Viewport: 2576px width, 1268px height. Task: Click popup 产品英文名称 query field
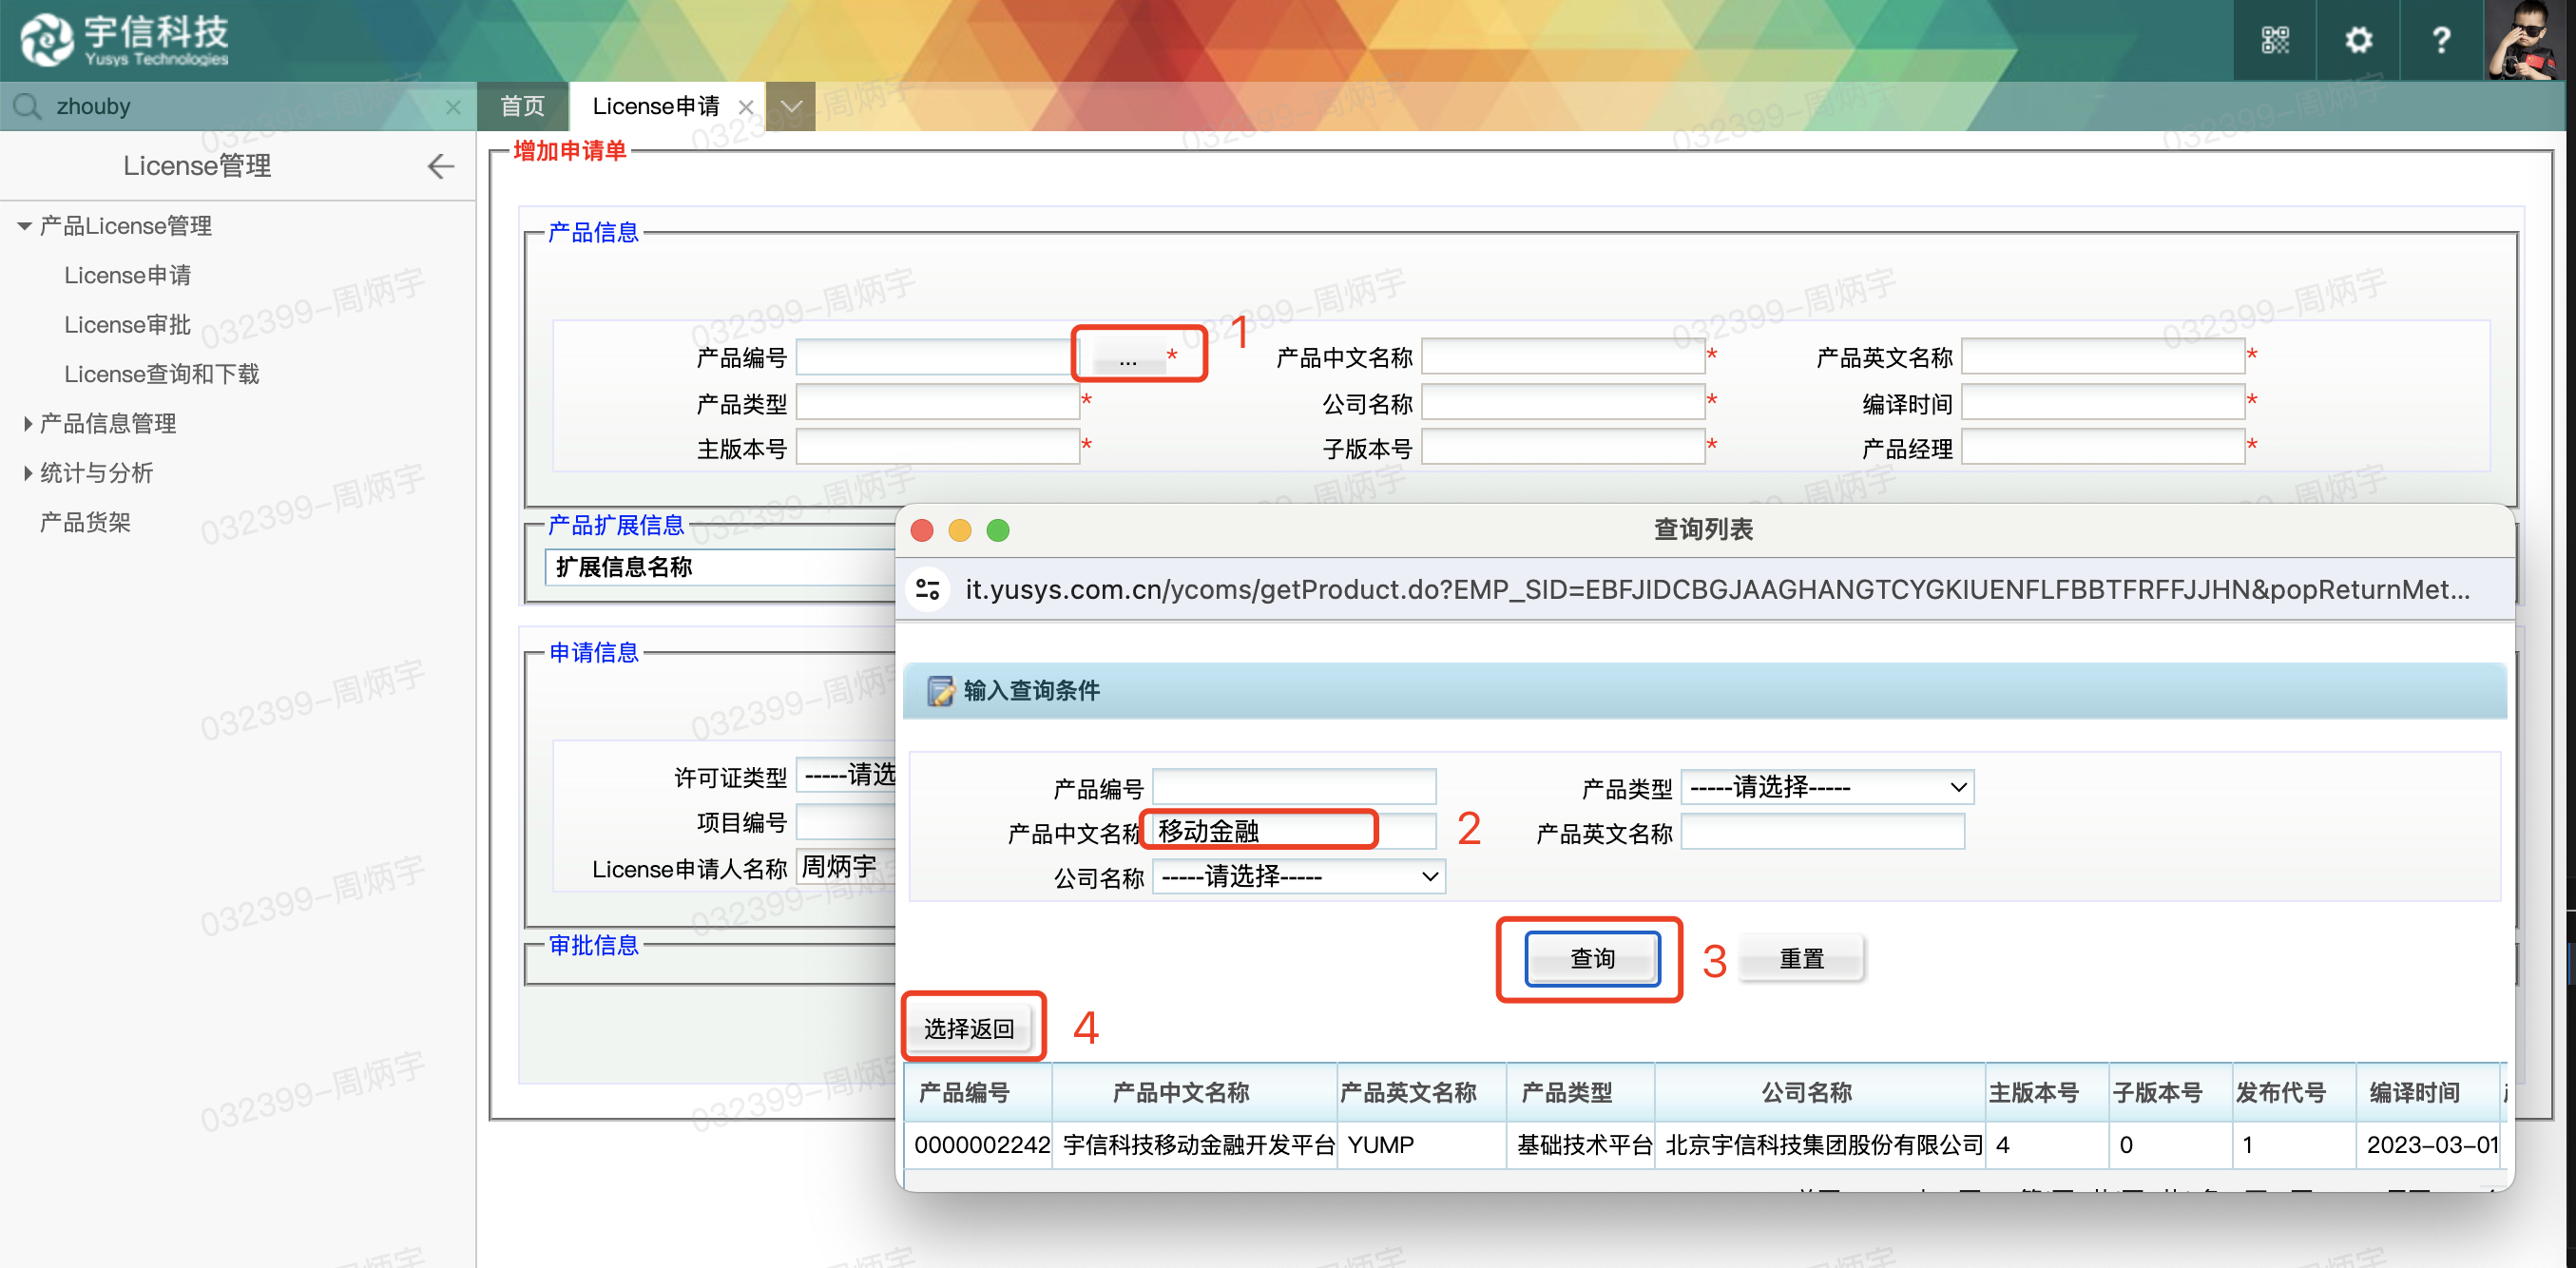1822,831
